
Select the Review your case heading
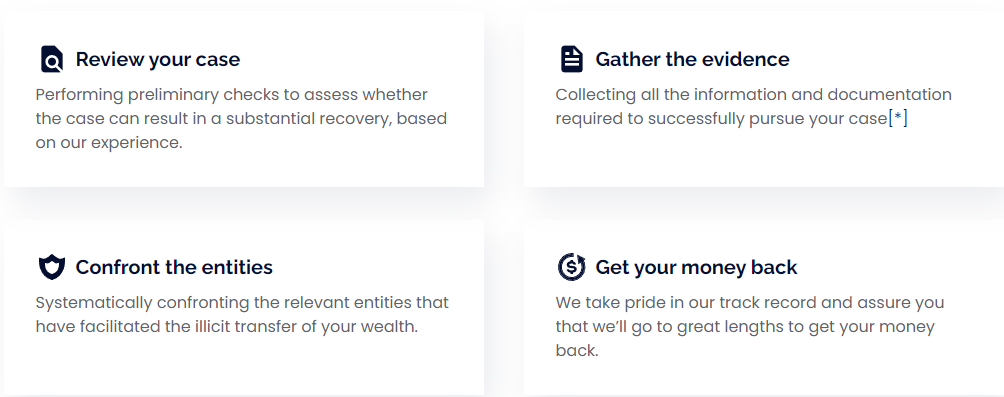coord(158,60)
